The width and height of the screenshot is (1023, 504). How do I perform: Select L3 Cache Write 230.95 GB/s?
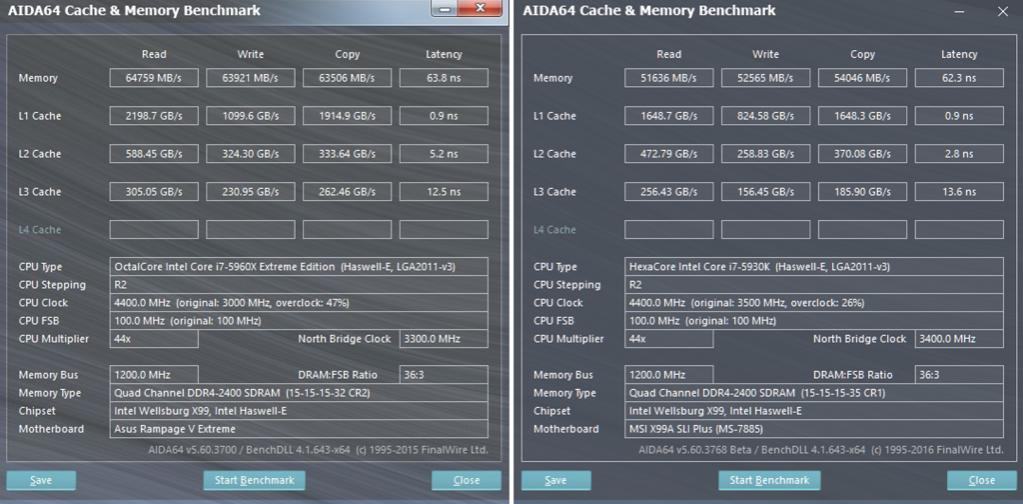251,192
